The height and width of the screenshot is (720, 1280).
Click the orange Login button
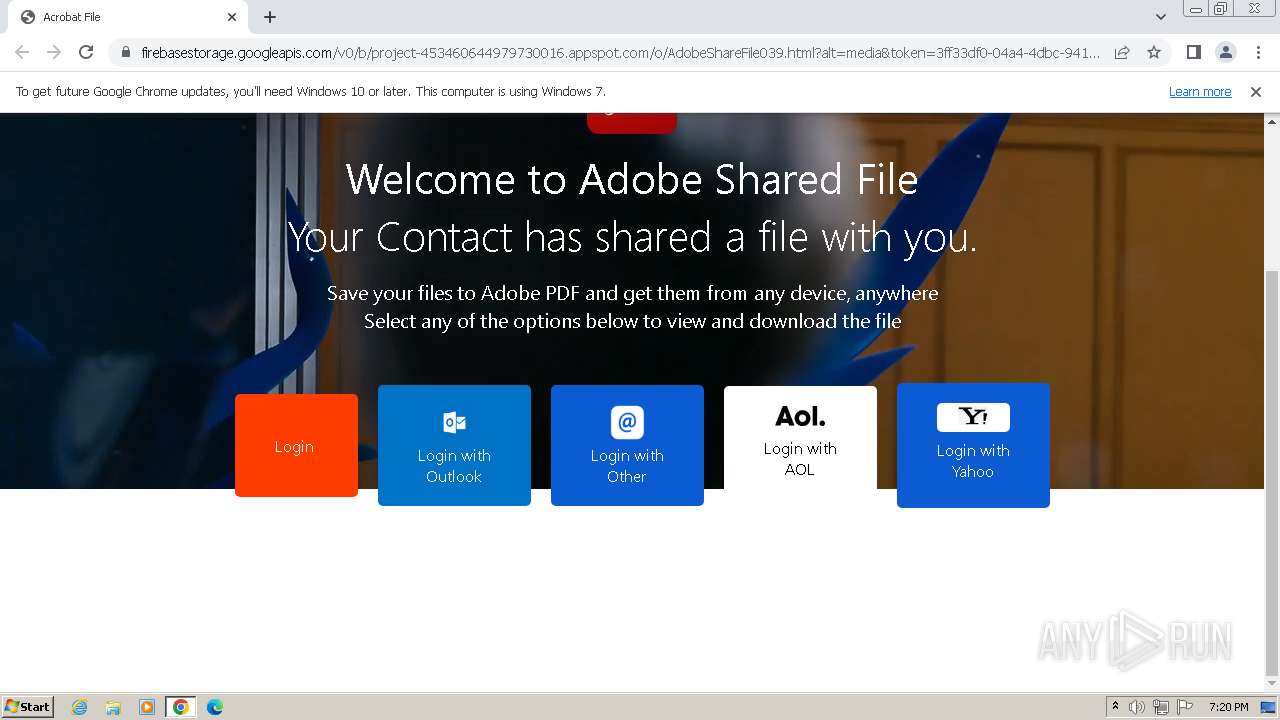tap(296, 445)
